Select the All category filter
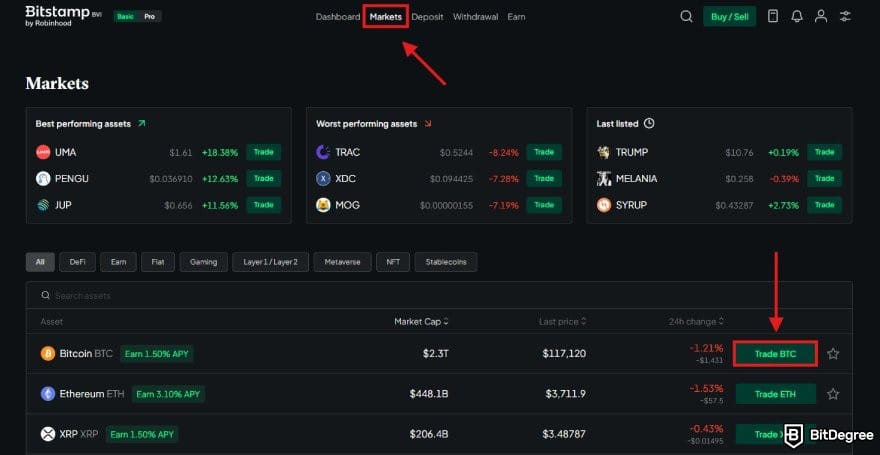880x455 pixels. 40,262
